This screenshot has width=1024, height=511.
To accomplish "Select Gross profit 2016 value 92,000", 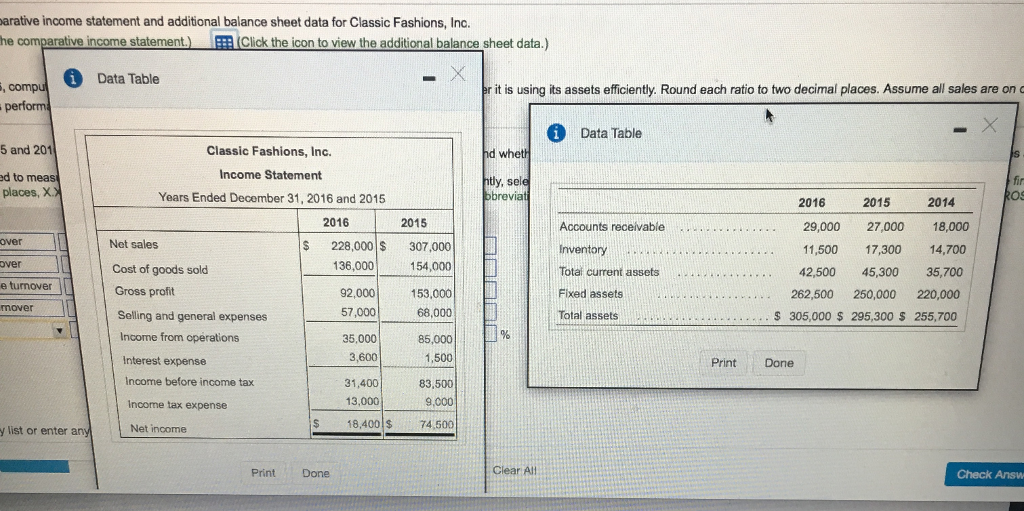I will click(358, 293).
